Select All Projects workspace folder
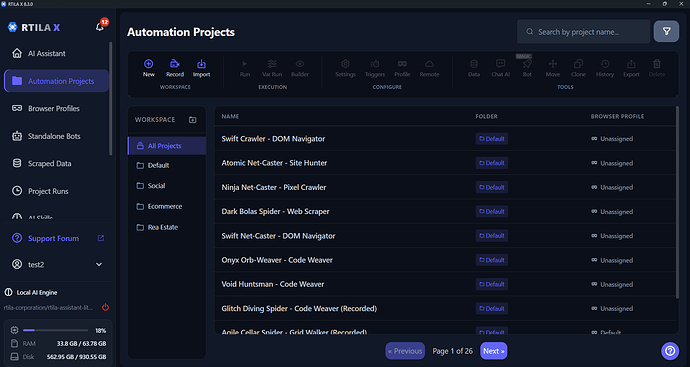690x367 pixels. (x=167, y=146)
